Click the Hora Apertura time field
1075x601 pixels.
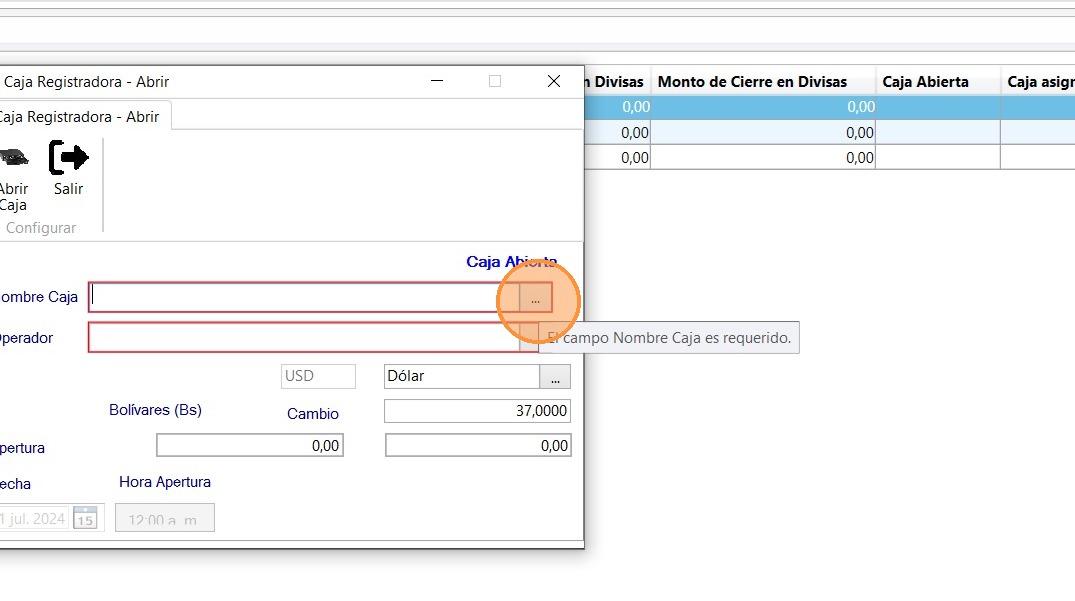(x=165, y=518)
